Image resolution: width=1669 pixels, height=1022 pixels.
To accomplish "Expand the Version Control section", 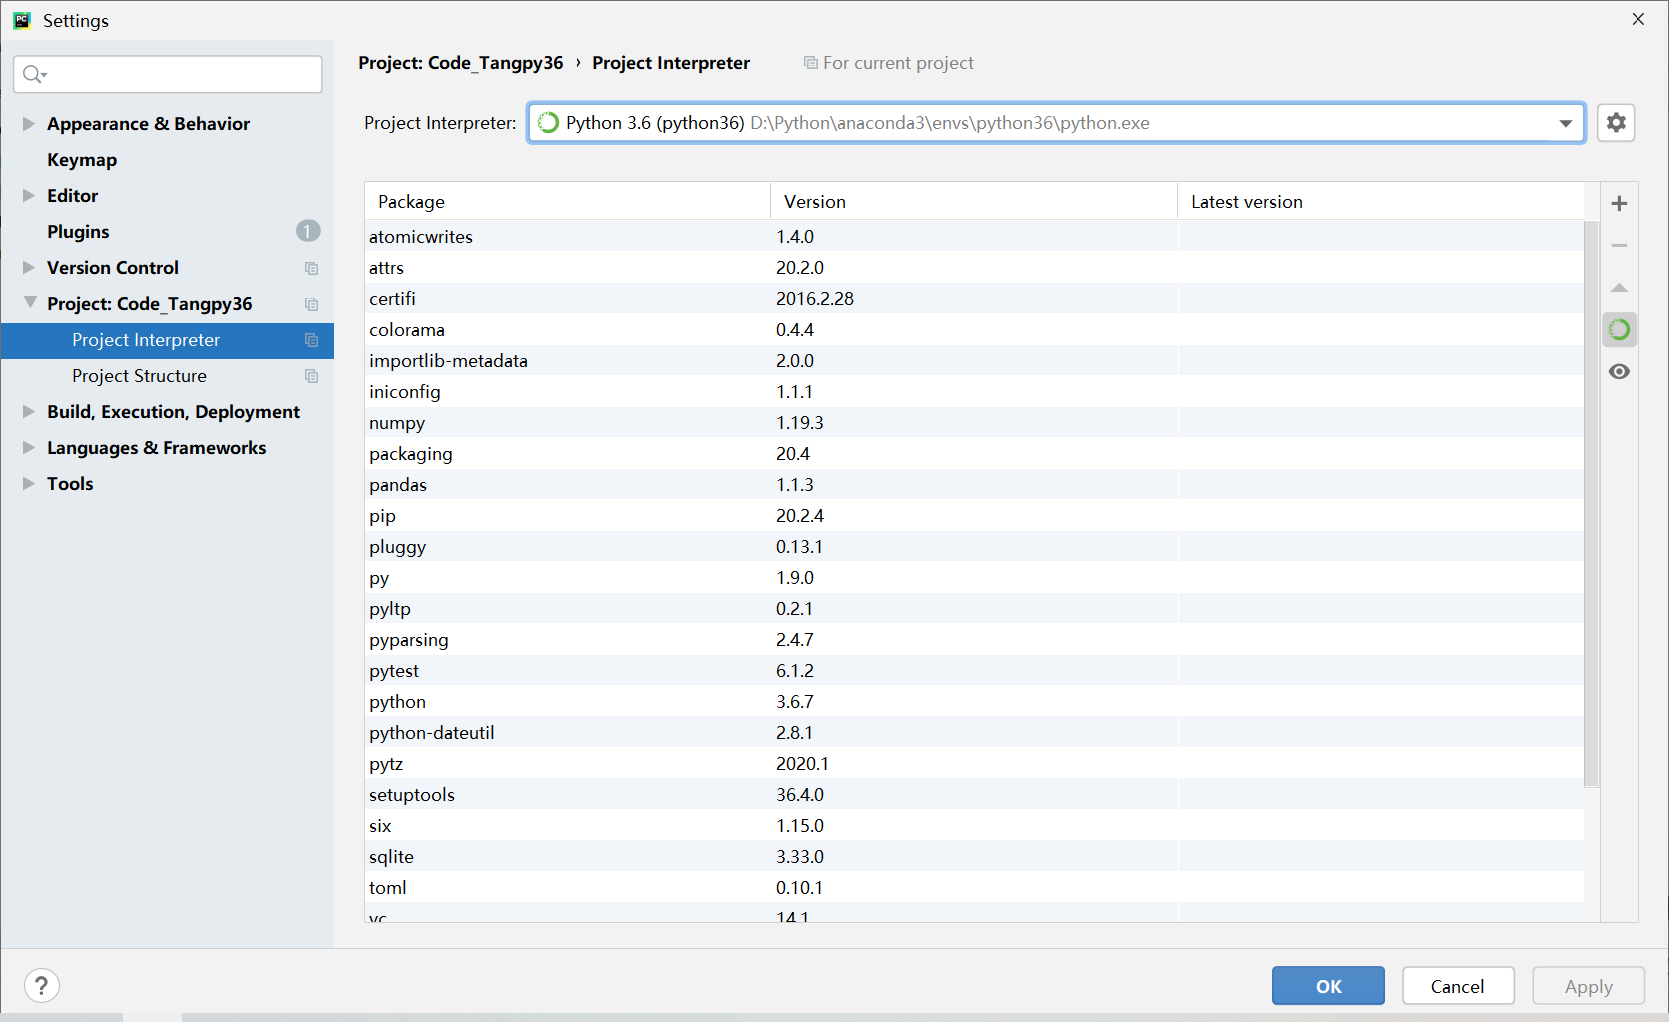I will coord(29,268).
